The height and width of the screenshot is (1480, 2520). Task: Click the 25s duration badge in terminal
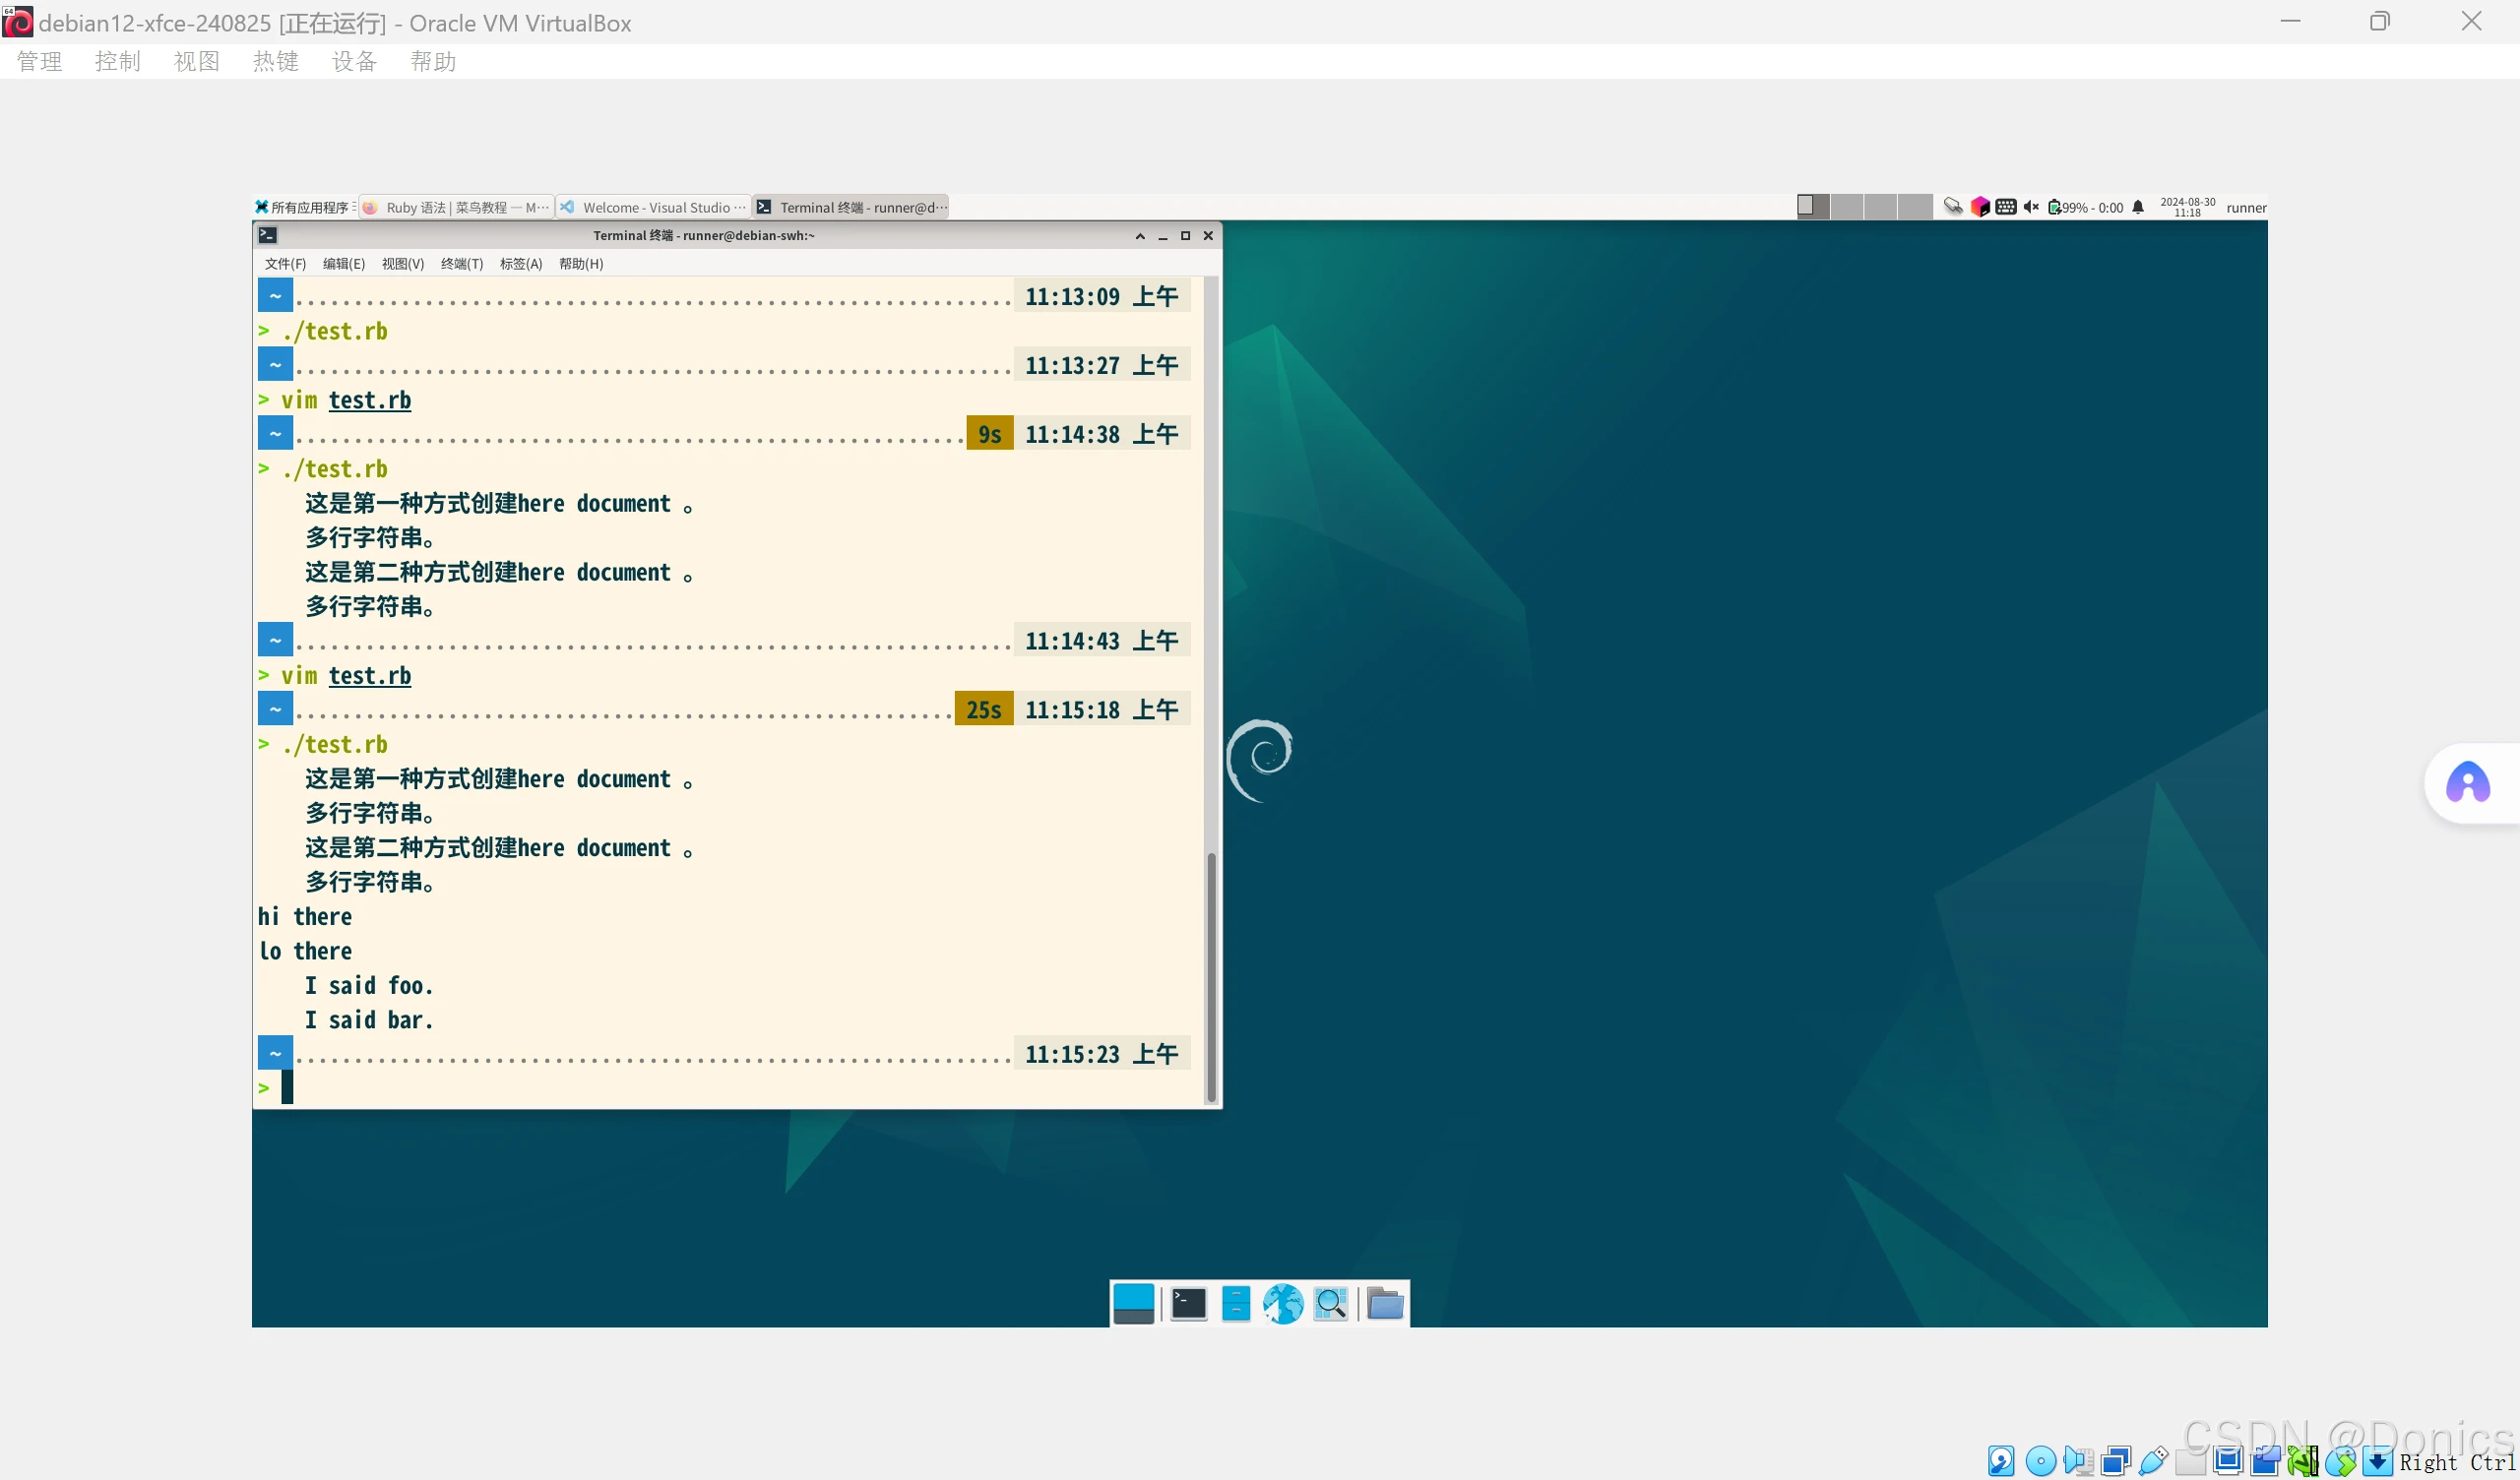[983, 709]
